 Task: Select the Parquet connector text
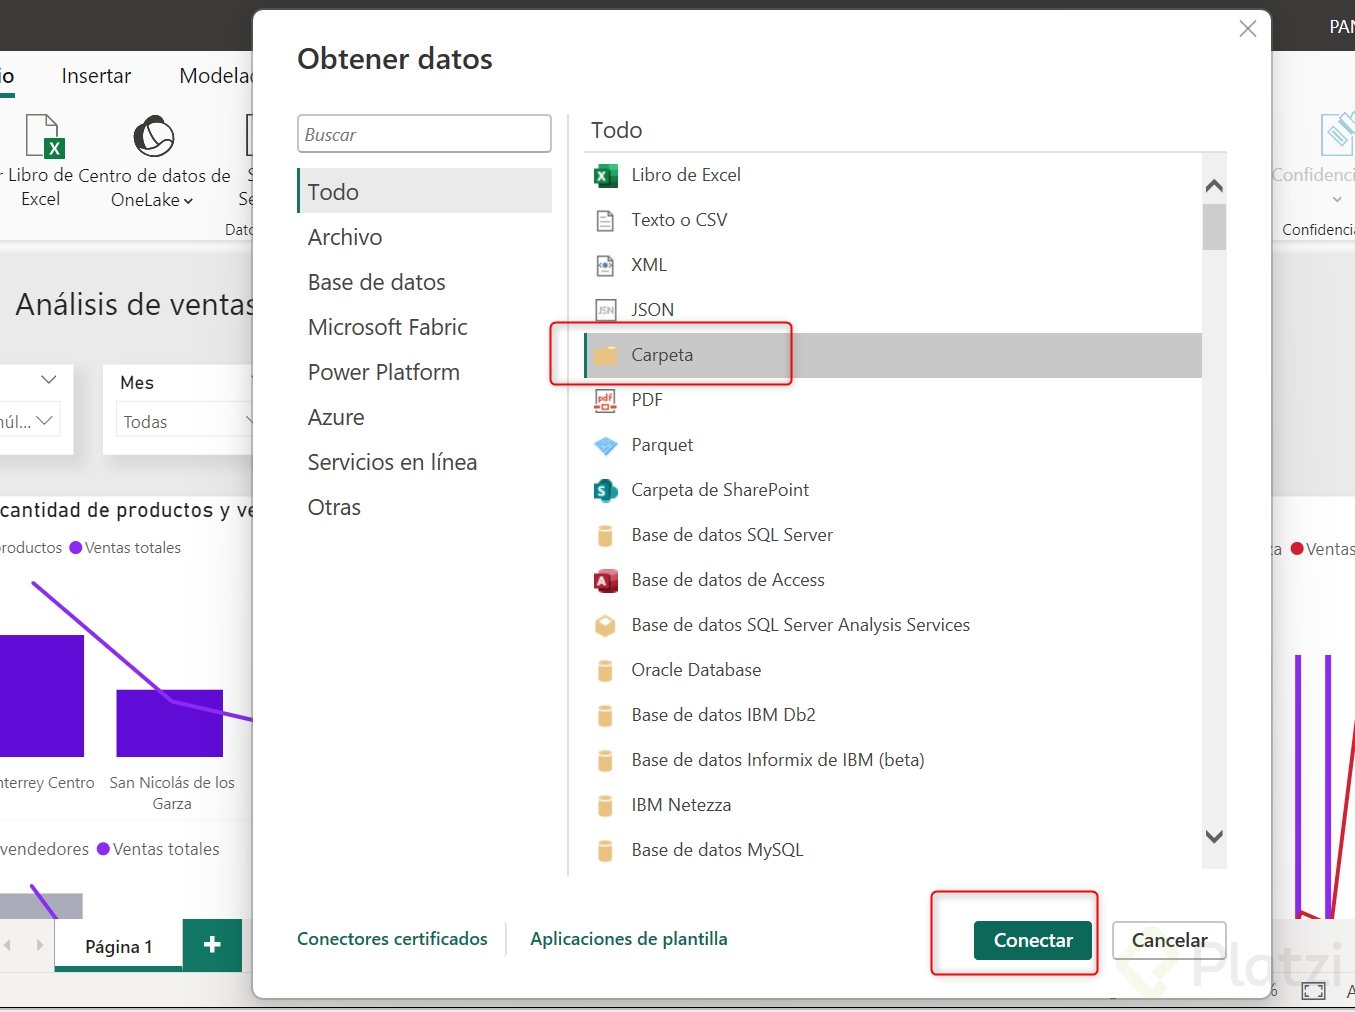coord(662,445)
